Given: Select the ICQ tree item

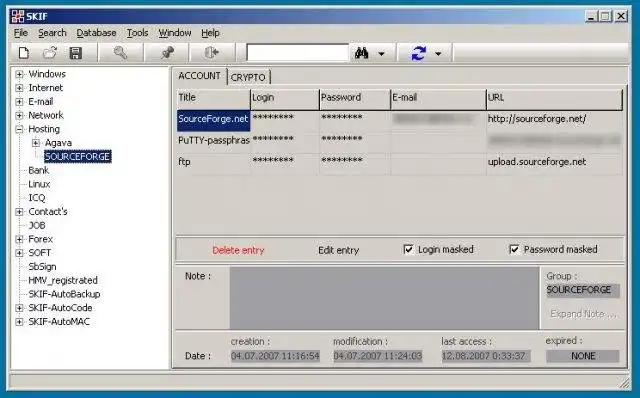Looking at the screenshot, I should coord(37,198).
